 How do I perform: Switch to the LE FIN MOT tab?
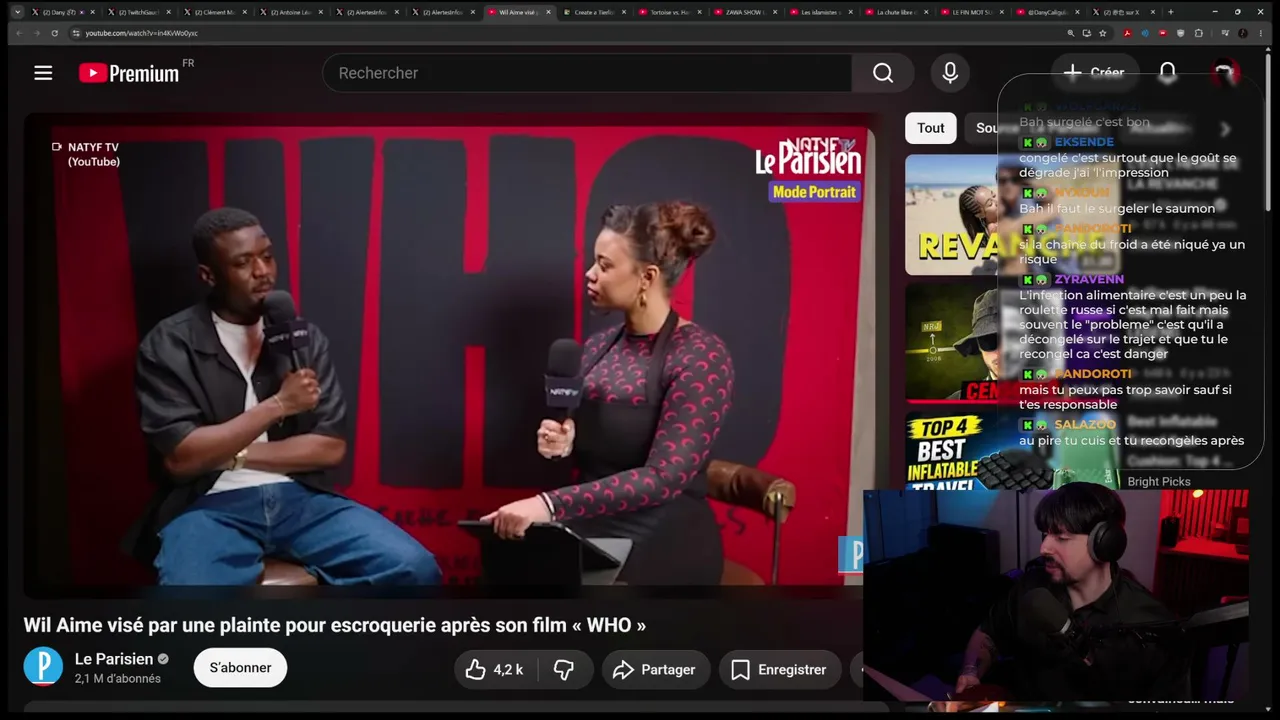974,12
